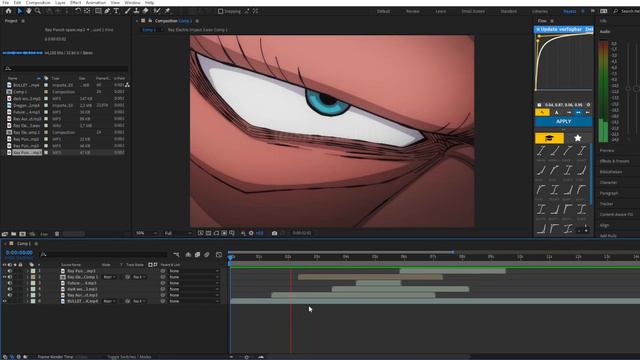The width and height of the screenshot is (640, 360).
Task: Toggle audio for layer 2 Ray Ele Comp 1
Action: click(x=10, y=277)
